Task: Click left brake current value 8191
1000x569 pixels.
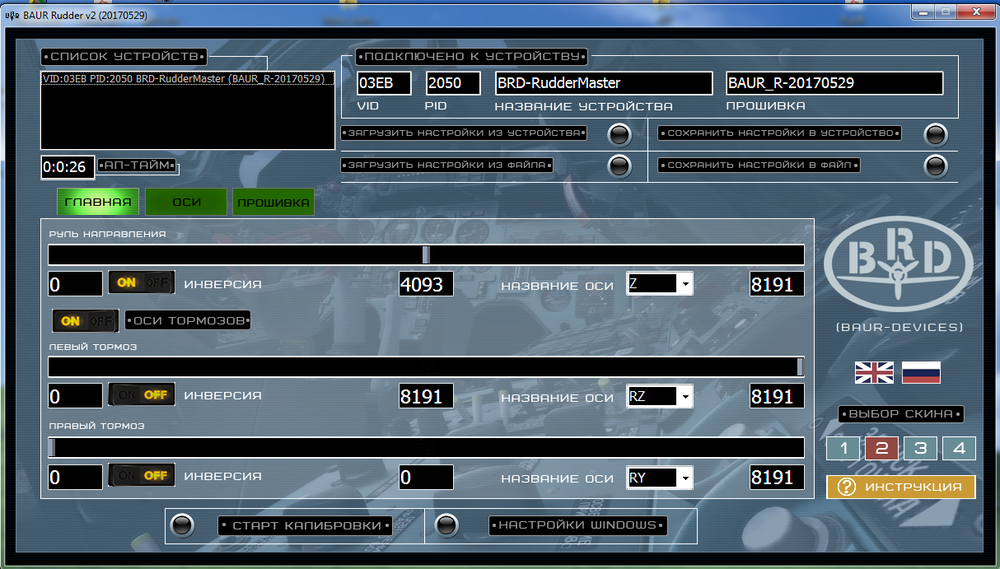Action: point(426,396)
